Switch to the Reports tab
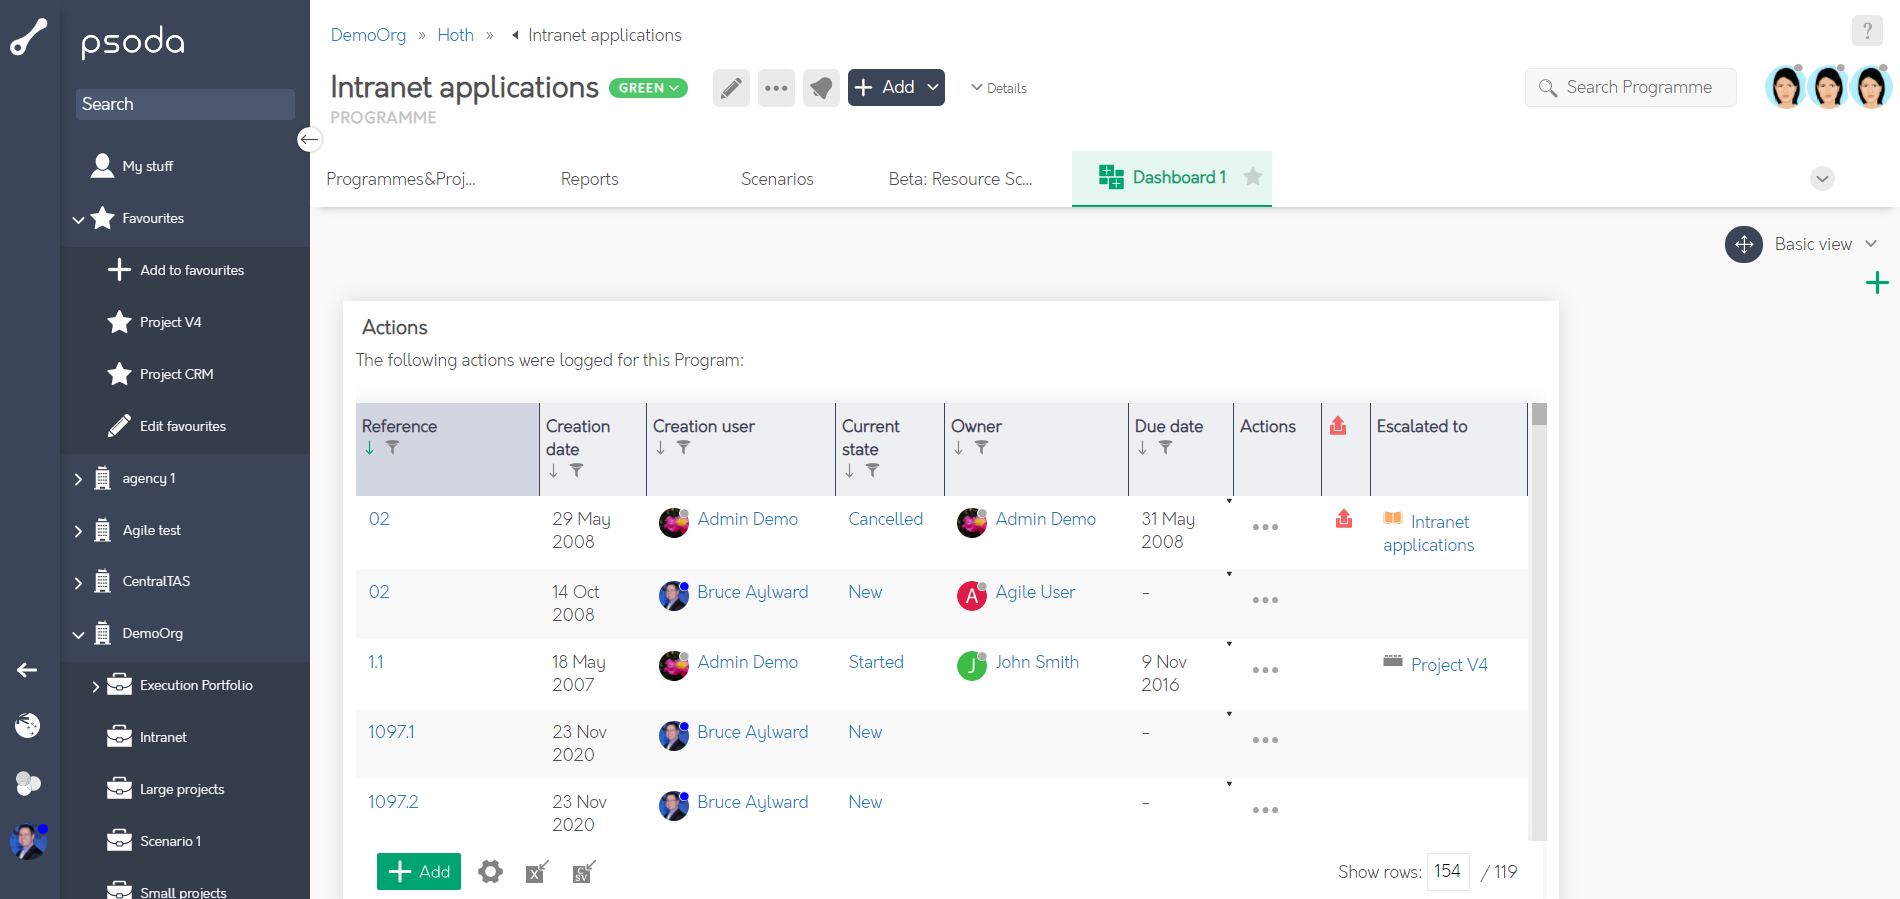This screenshot has width=1900, height=899. [x=589, y=179]
